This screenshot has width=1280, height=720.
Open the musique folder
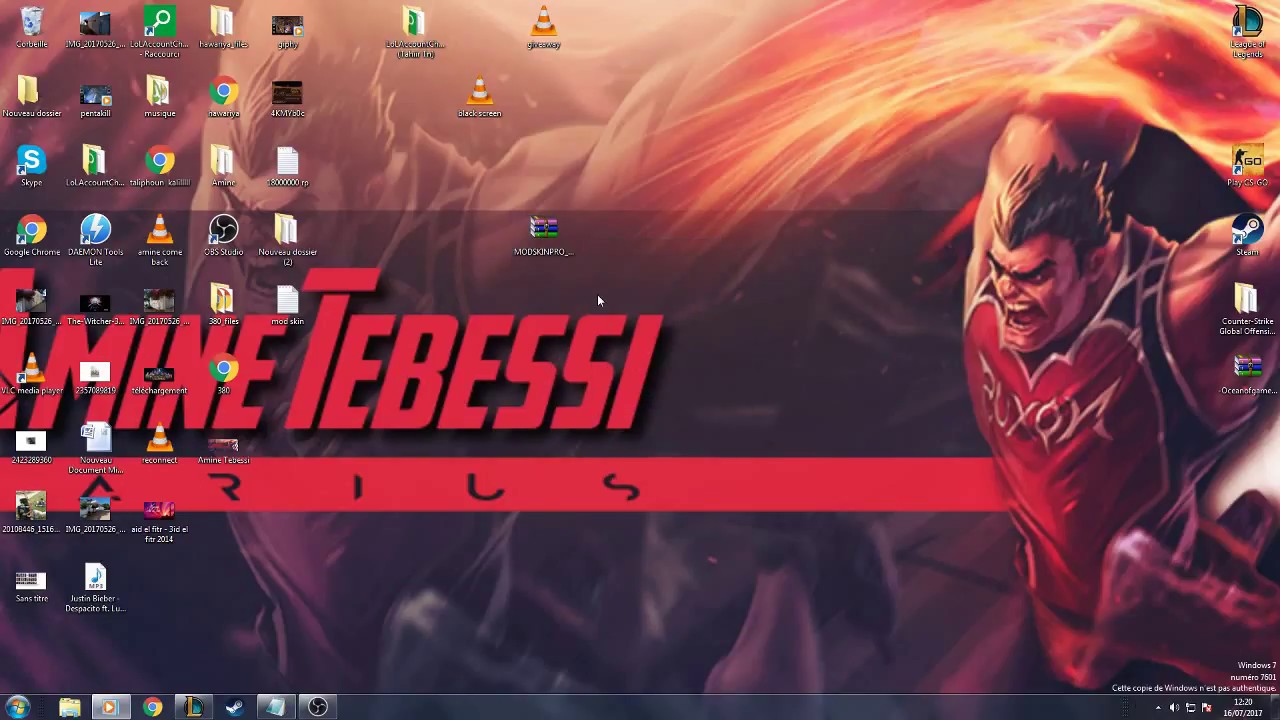coord(159,97)
